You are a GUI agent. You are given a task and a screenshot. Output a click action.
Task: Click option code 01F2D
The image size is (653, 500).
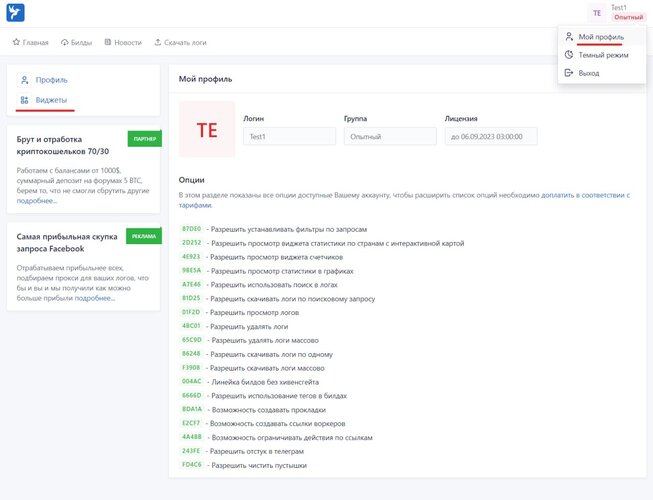[191, 312]
